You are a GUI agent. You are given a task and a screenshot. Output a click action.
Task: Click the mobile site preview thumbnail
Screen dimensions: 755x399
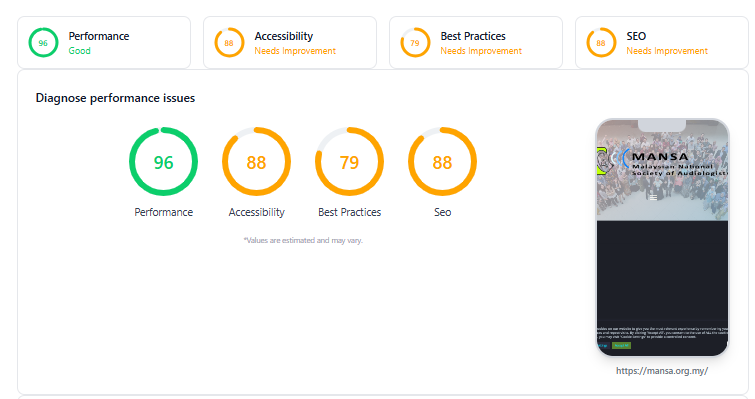663,238
